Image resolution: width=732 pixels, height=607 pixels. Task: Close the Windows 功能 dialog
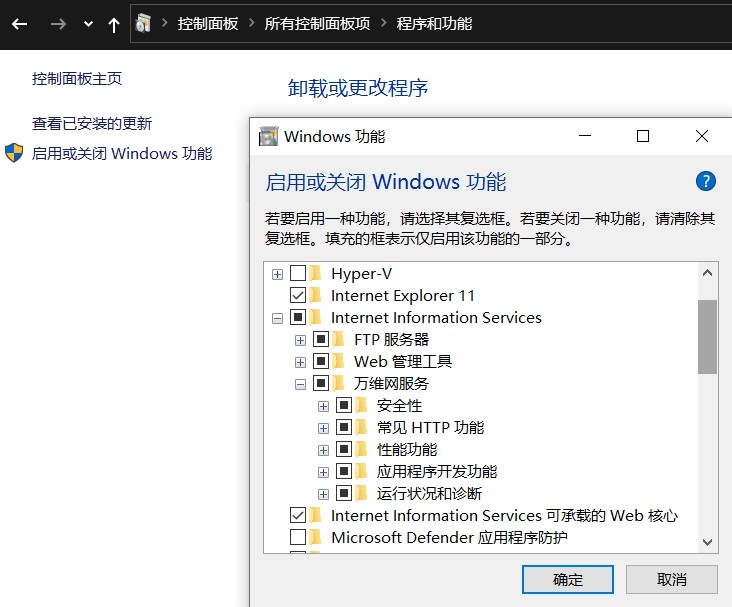(x=702, y=136)
